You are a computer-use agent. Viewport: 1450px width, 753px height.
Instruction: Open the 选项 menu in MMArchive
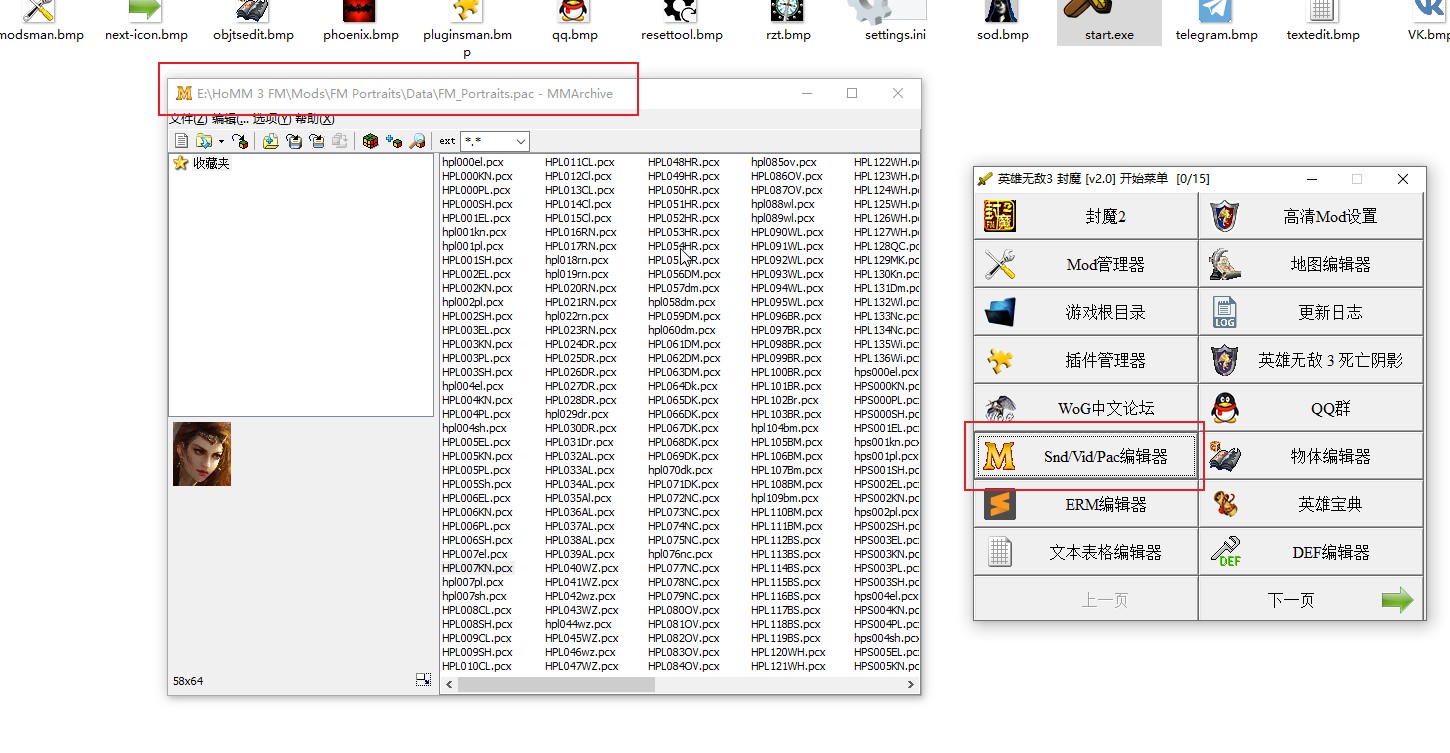click(x=272, y=119)
